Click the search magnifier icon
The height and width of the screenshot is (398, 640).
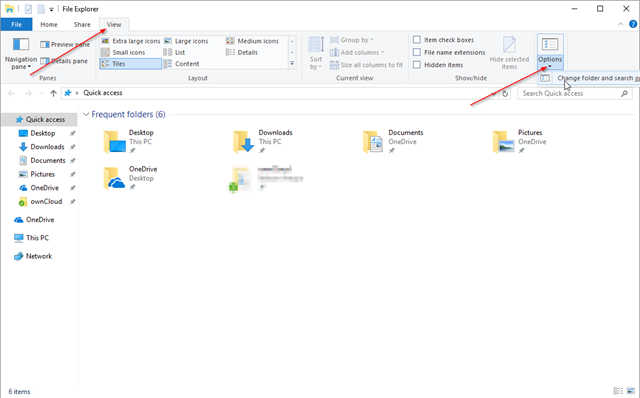point(624,93)
